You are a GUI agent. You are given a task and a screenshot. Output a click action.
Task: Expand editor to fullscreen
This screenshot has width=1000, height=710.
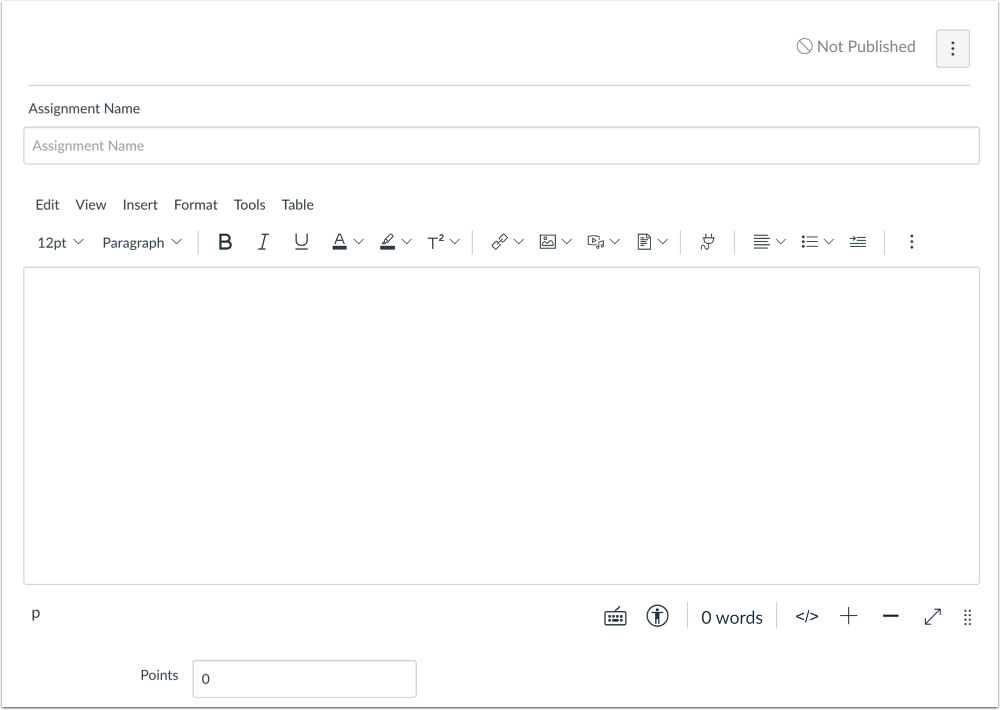pyautogui.click(x=932, y=616)
